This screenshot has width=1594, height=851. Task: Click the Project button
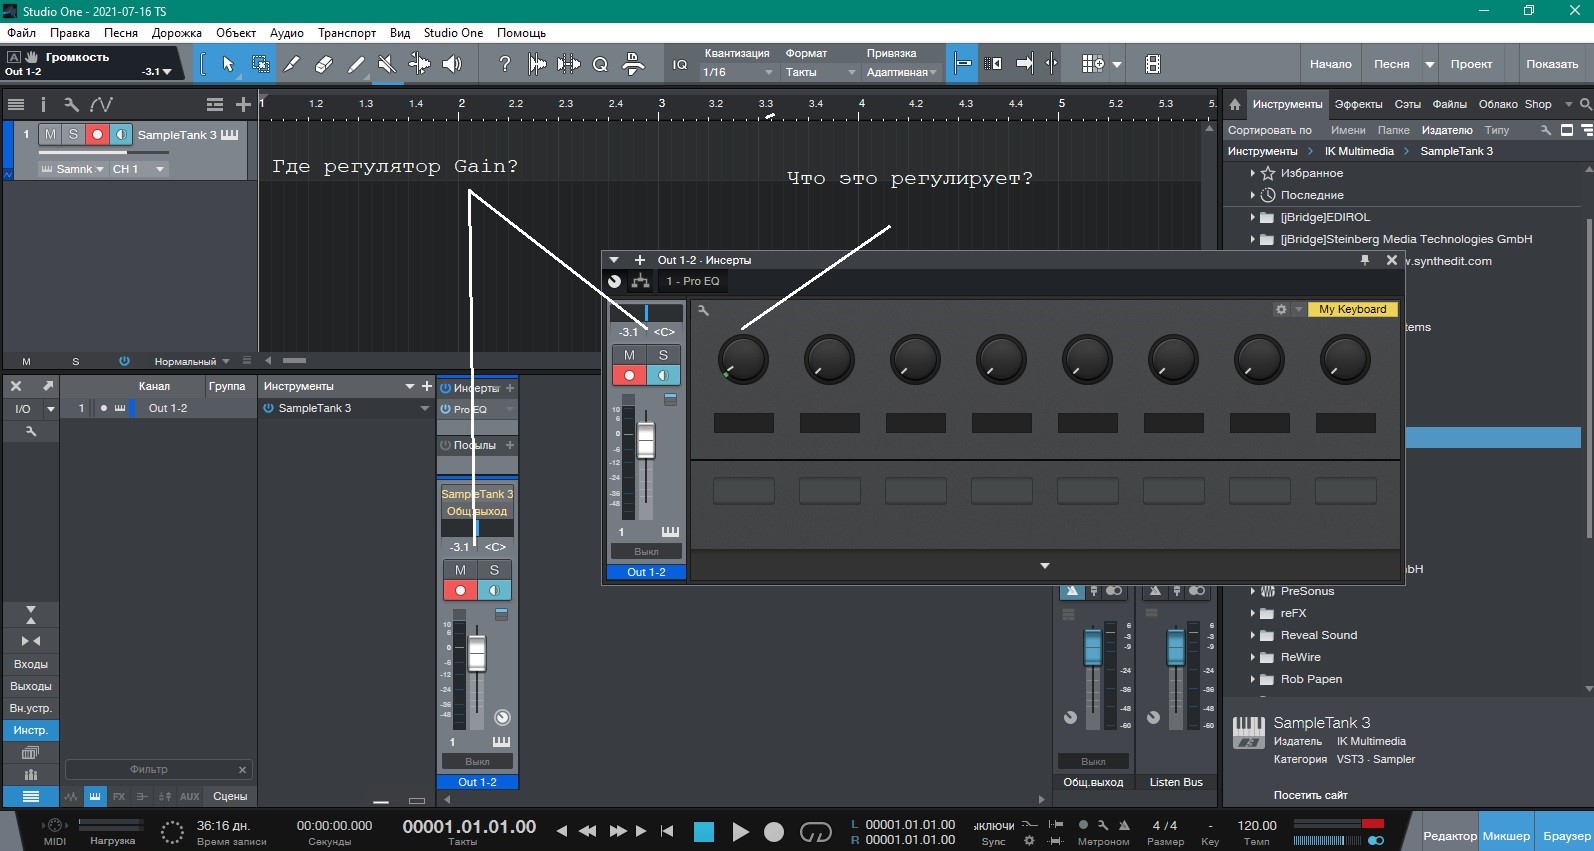1471,64
